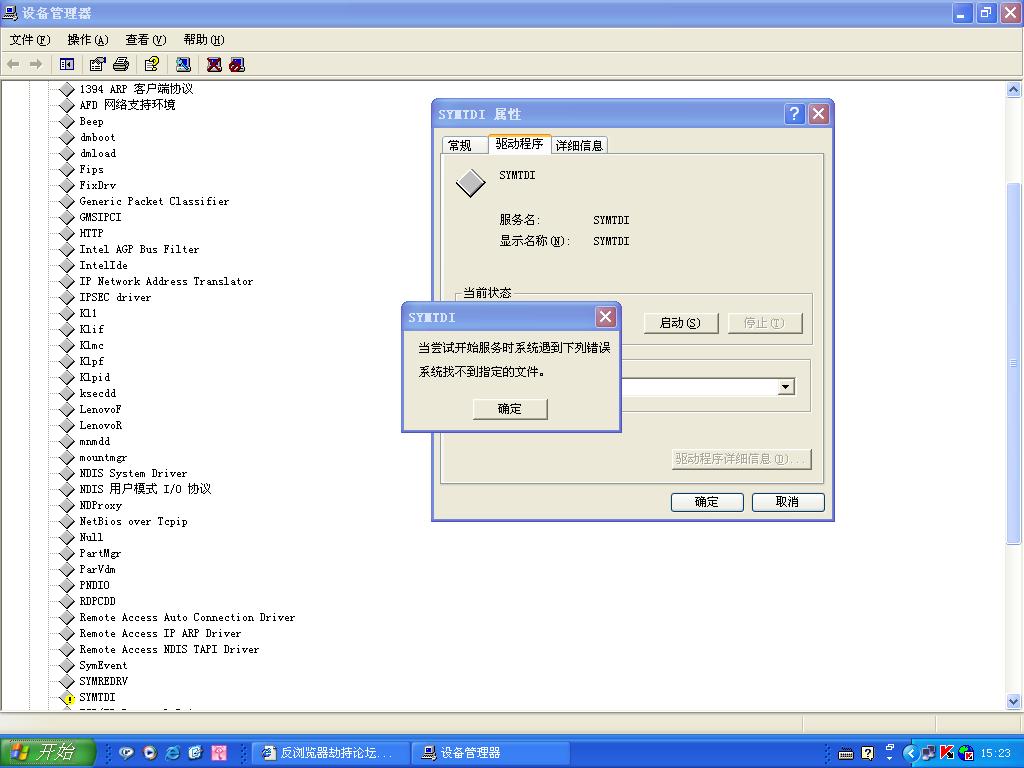The height and width of the screenshot is (768, 1024).
Task: Click the media player quick launch icon
Action: [150, 753]
